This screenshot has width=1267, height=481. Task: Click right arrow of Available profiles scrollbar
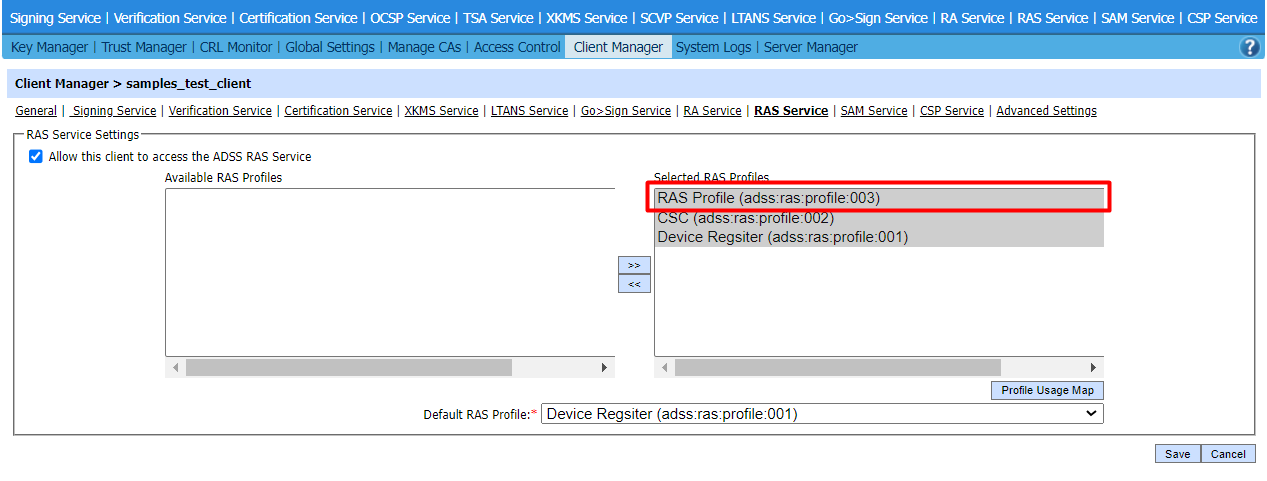(x=604, y=368)
